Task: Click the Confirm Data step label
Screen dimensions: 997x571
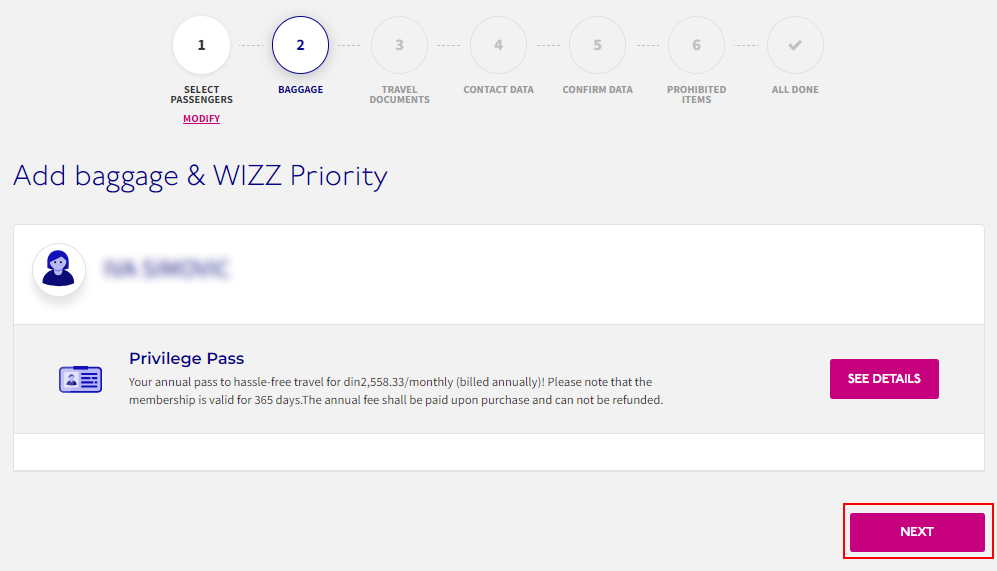Action: 597,90
